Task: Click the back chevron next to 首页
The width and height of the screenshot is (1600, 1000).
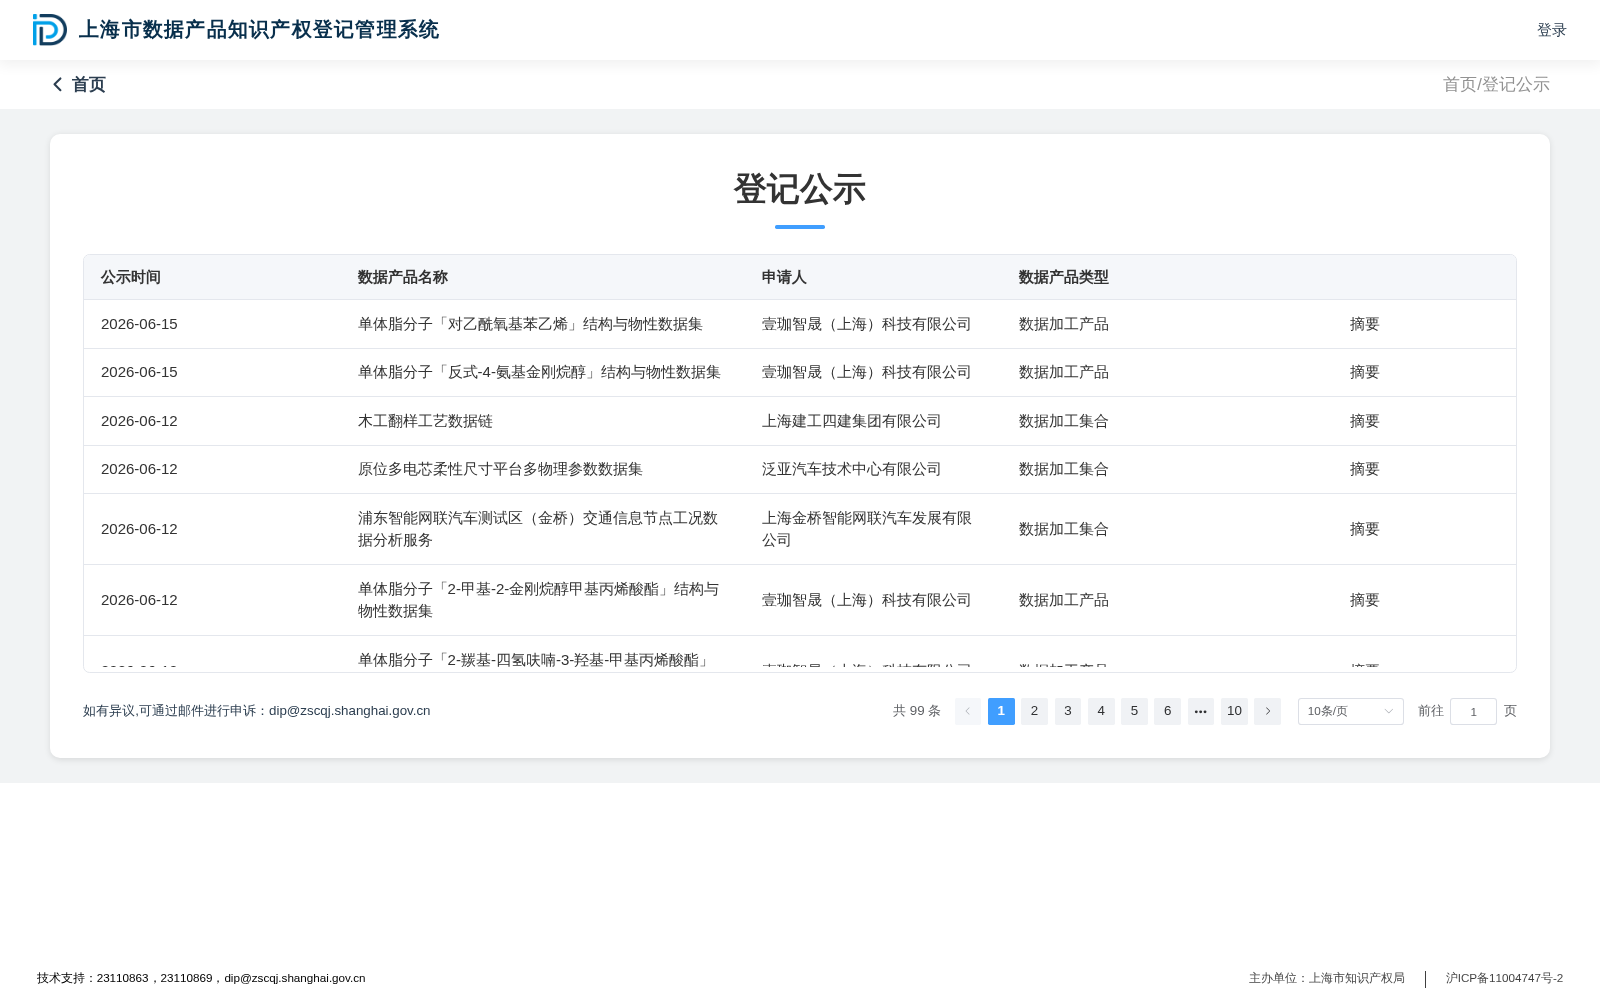Action: [57, 85]
